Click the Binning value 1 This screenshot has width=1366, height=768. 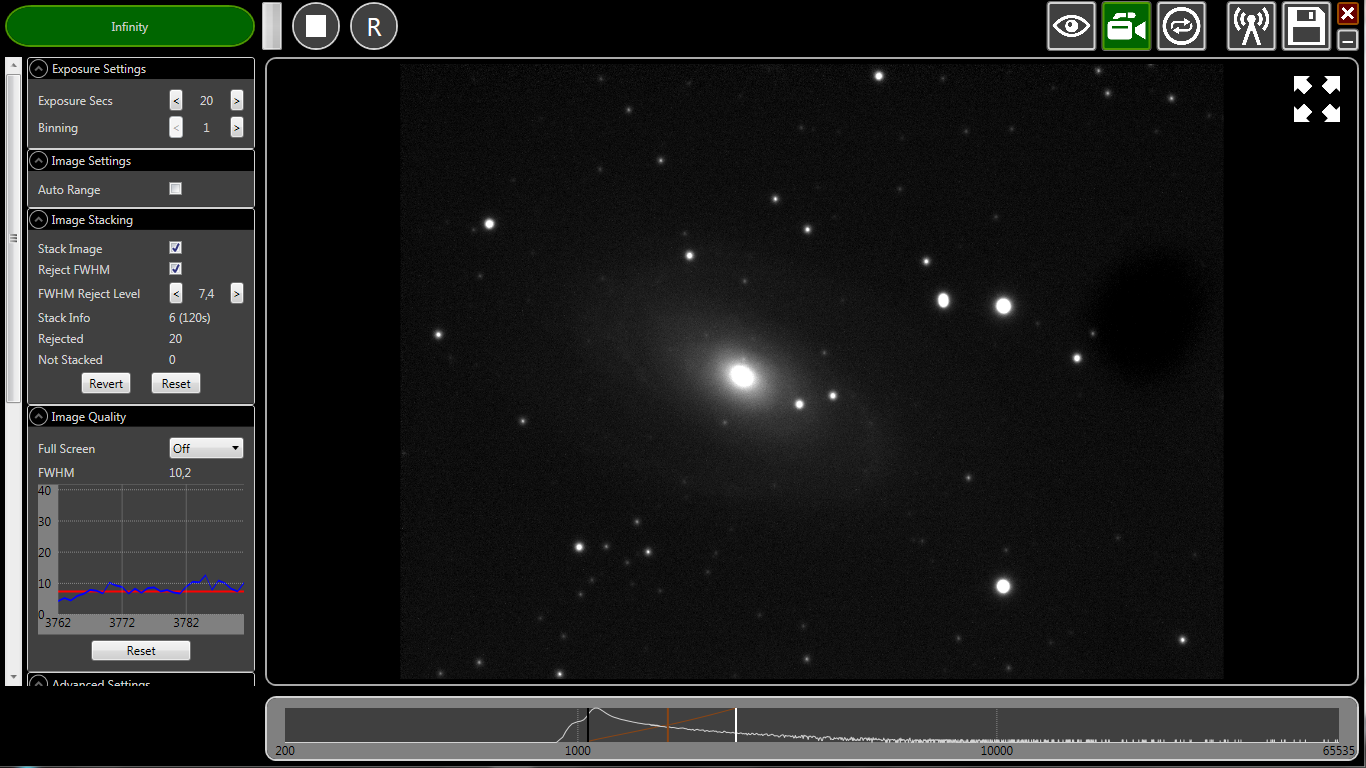206,128
